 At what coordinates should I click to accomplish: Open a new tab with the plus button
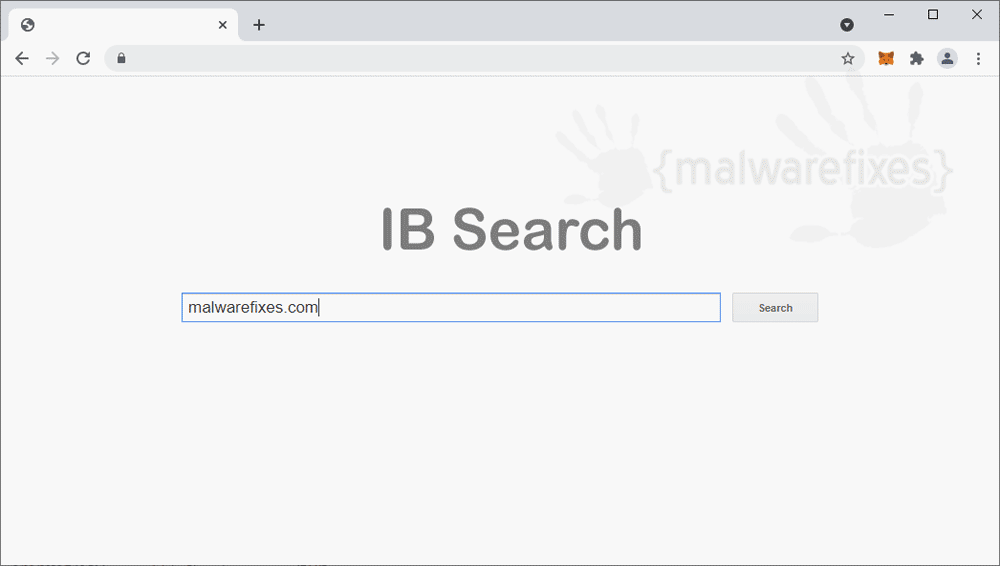pos(259,25)
